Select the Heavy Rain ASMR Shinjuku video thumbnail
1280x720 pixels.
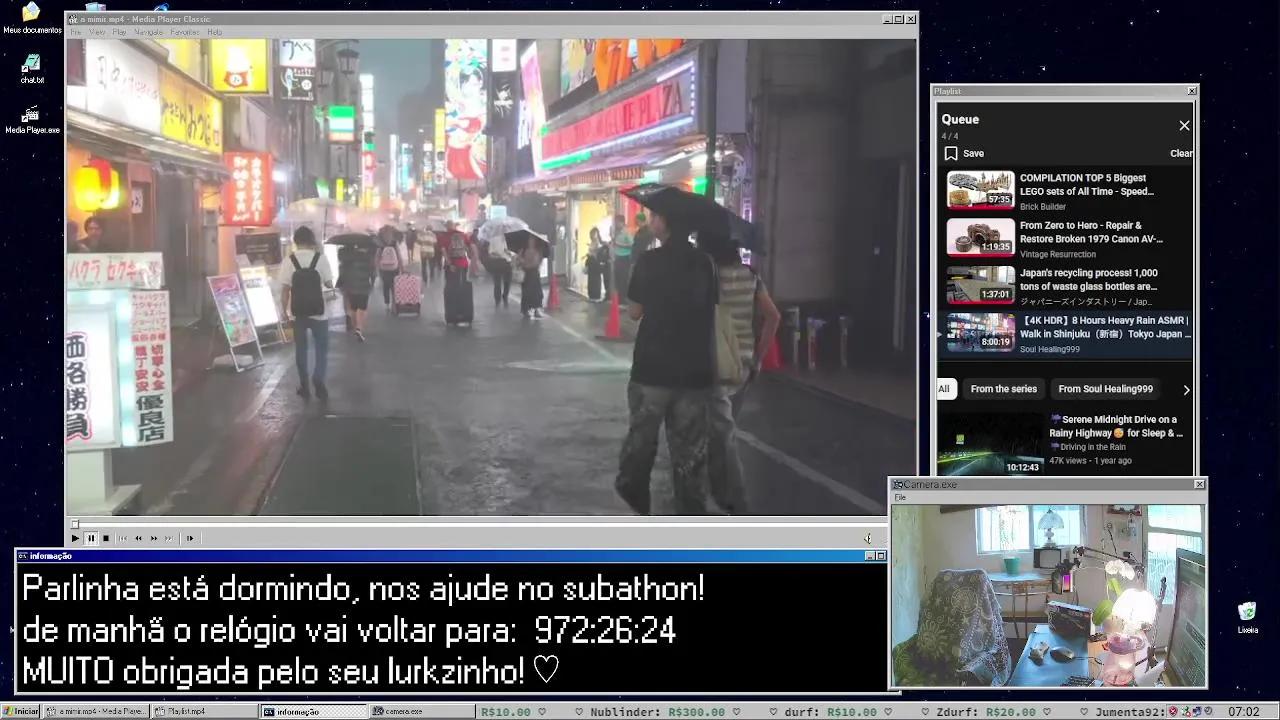click(x=981, y=333)
